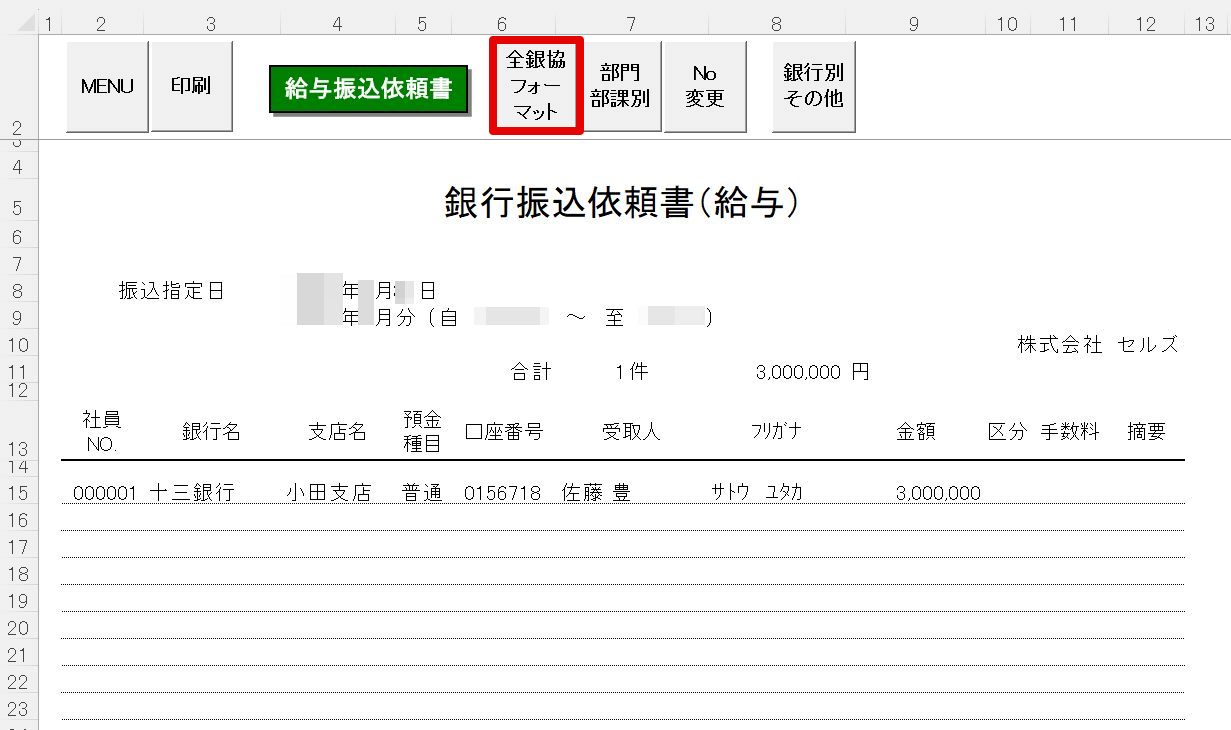Click the 部門部課別 button
The image size is (1231, 730).
(621, 86)
